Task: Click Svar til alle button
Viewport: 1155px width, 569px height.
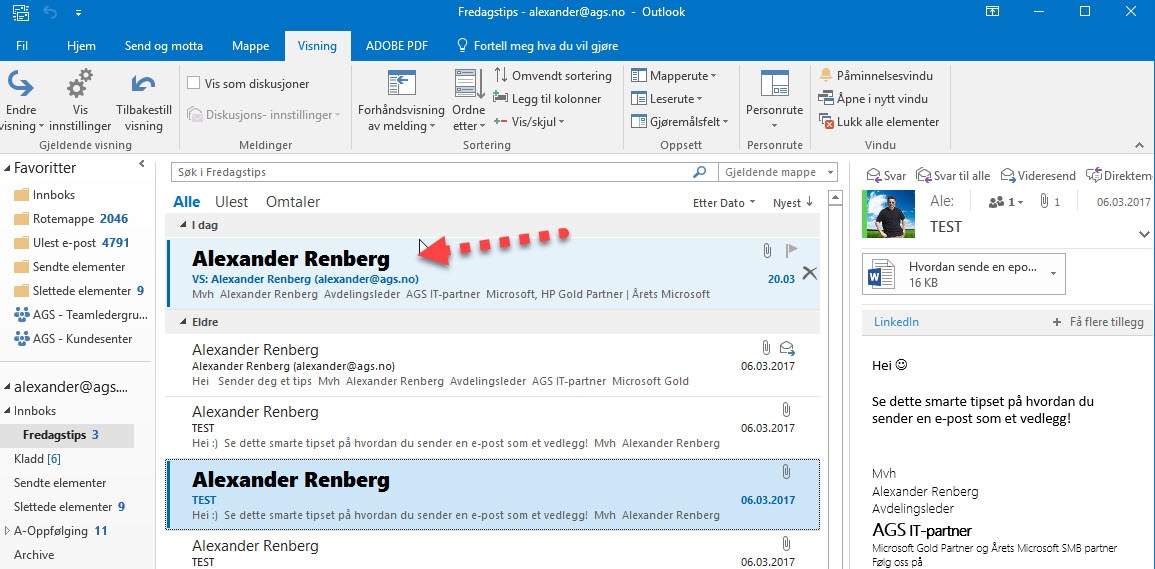Action: (x=952, y=175)
